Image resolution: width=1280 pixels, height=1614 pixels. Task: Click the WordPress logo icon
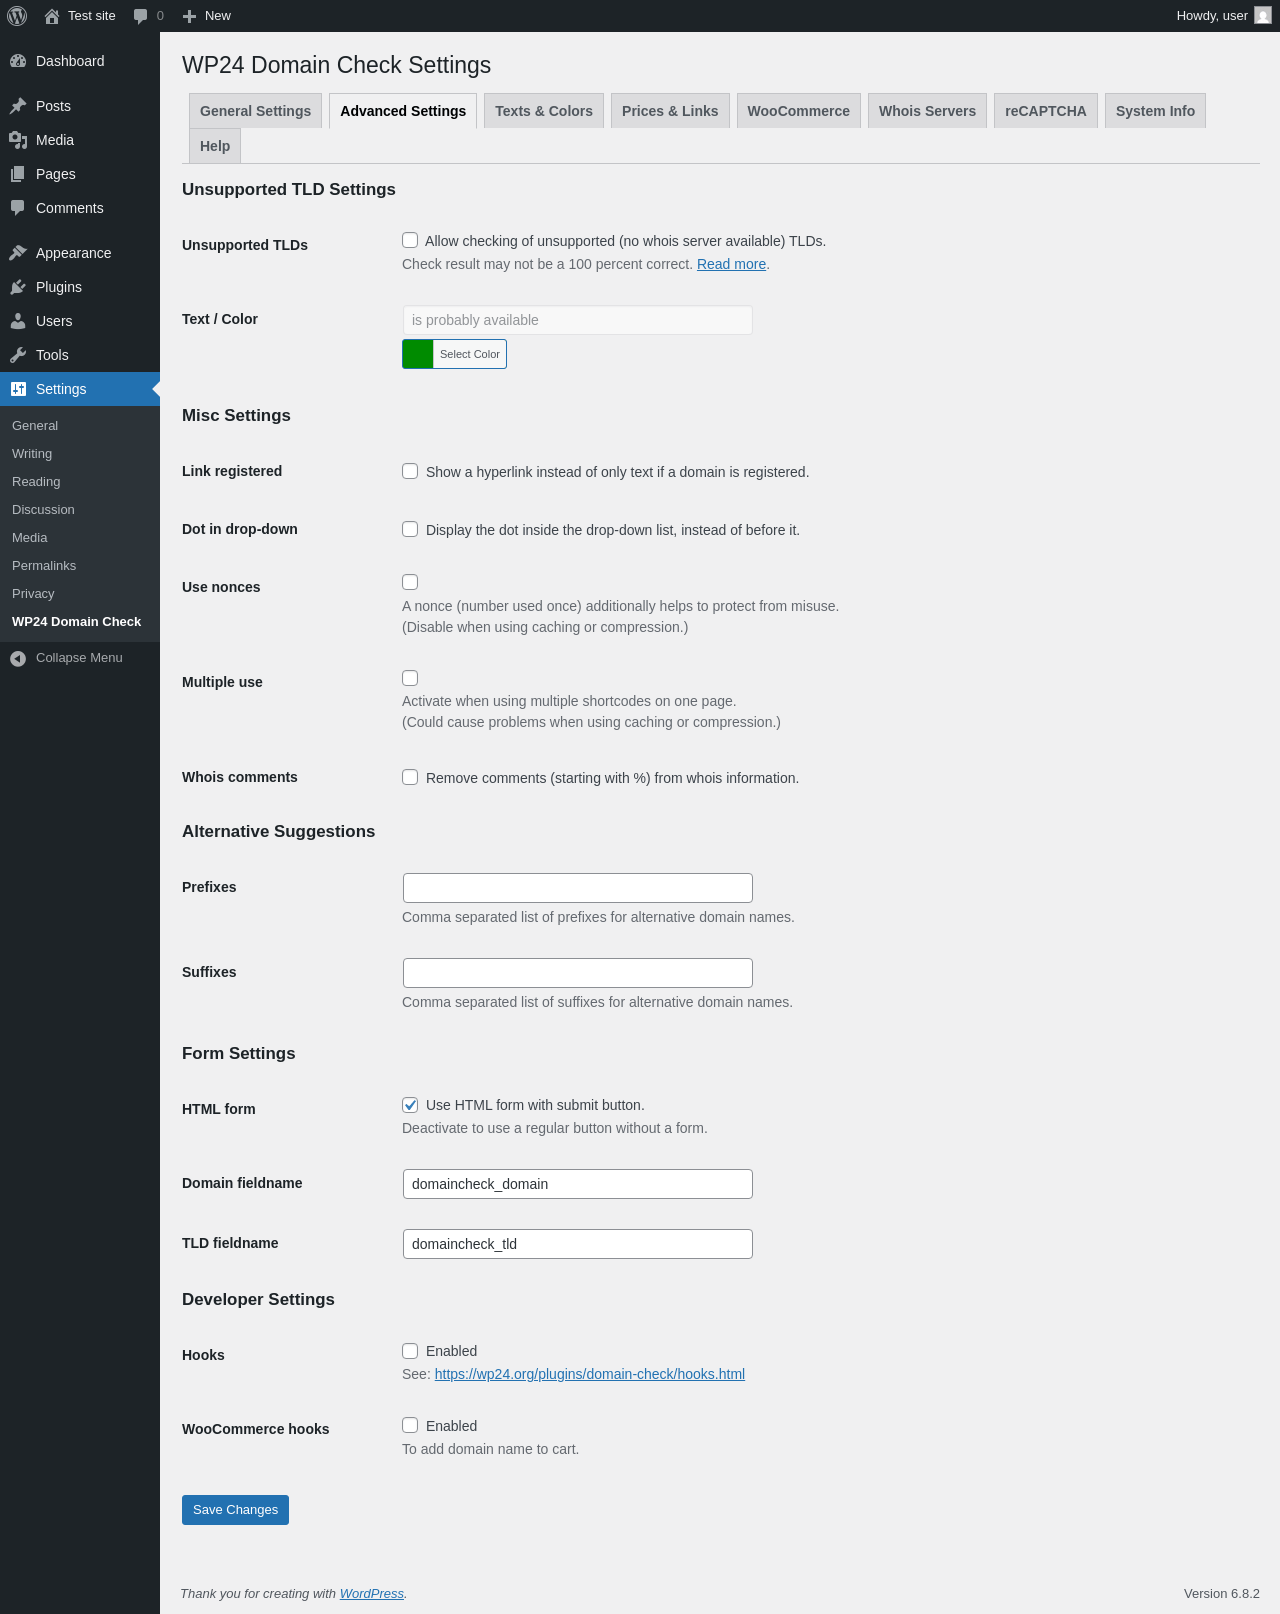tap(17, 16)
